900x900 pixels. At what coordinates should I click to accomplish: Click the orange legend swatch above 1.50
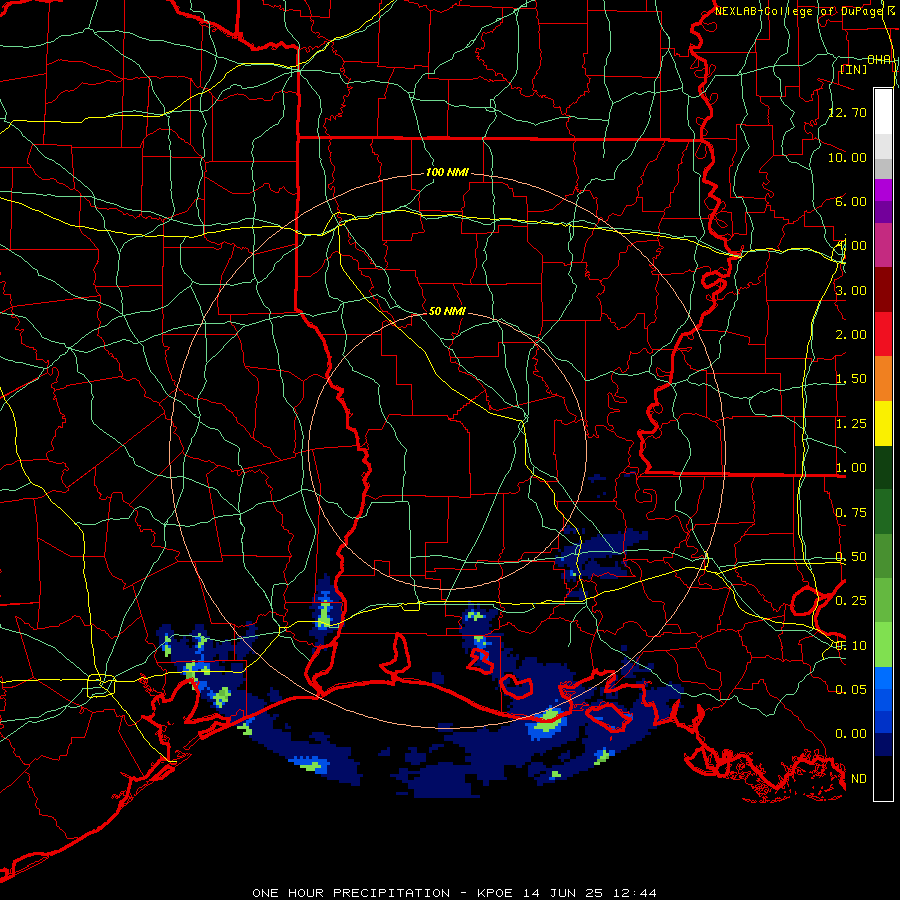(883, 379)
